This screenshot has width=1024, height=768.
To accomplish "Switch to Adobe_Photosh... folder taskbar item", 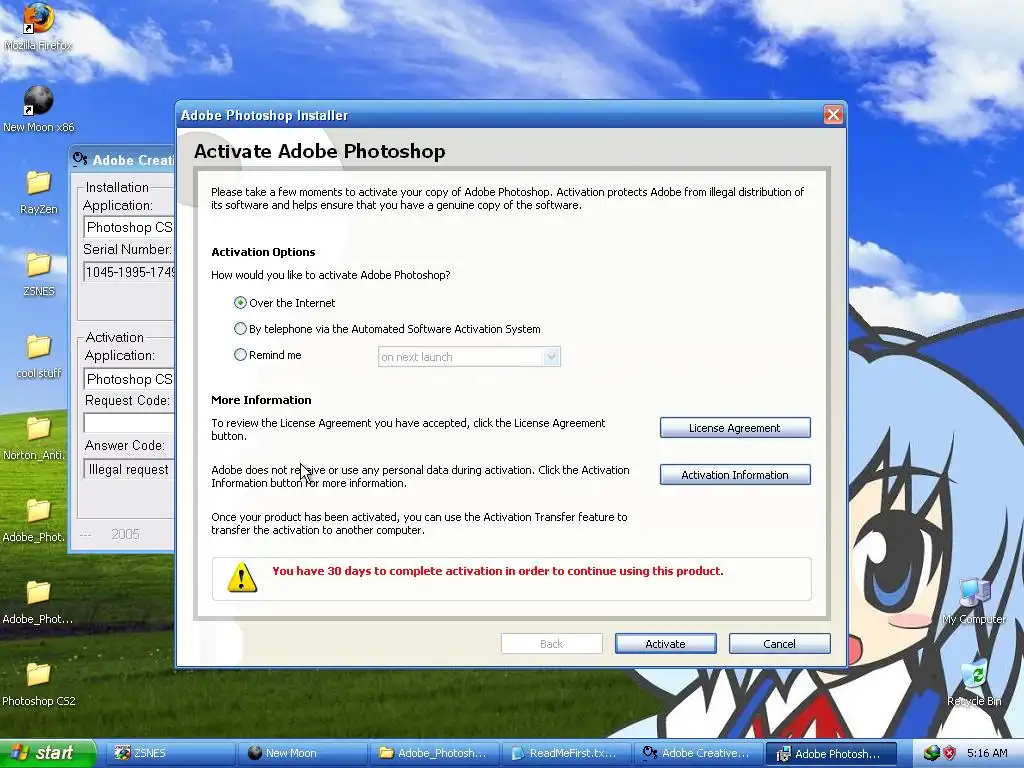I will coord(436,753).
